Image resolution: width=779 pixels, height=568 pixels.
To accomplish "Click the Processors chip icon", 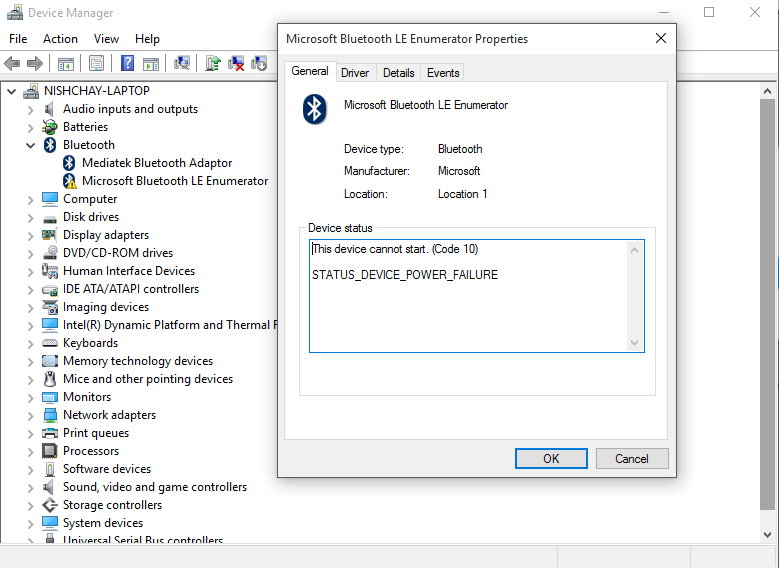I will [x=50, y=451].
